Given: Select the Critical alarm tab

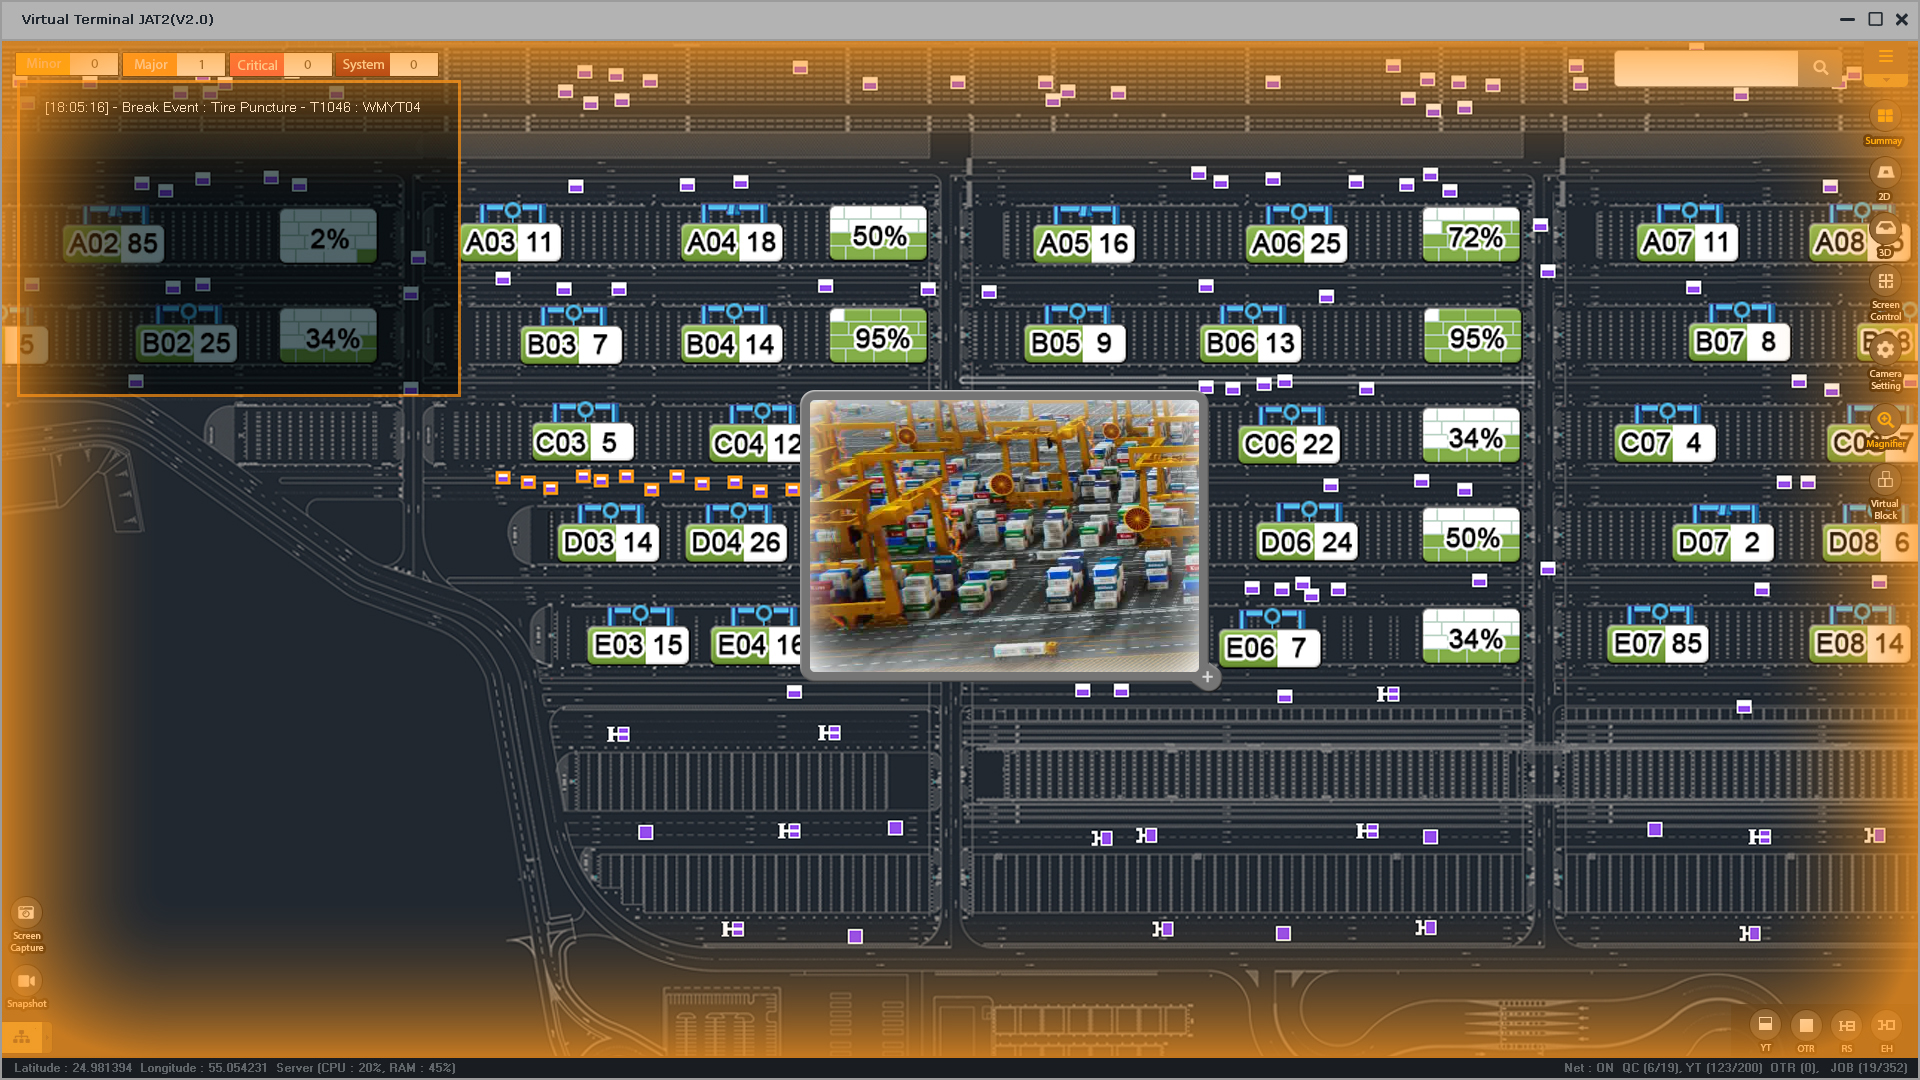Looking at the screenshot, I should coord(257,65).
